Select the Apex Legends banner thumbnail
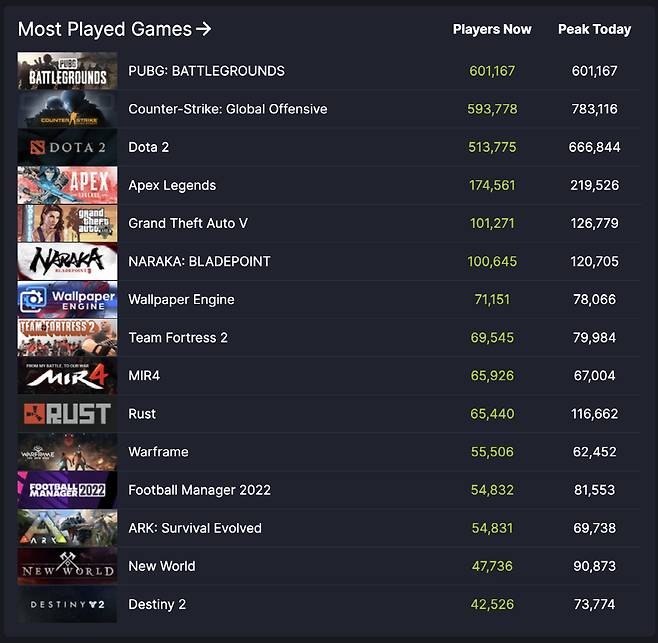 pyautogui.click(x=67, y=185)
